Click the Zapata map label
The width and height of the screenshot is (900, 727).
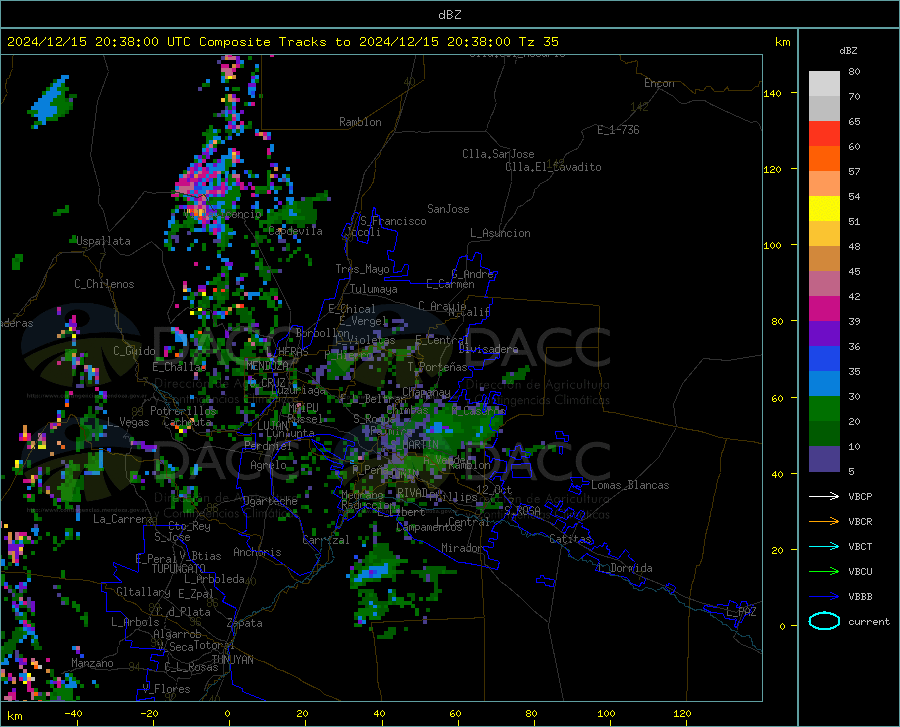point(245,623)
